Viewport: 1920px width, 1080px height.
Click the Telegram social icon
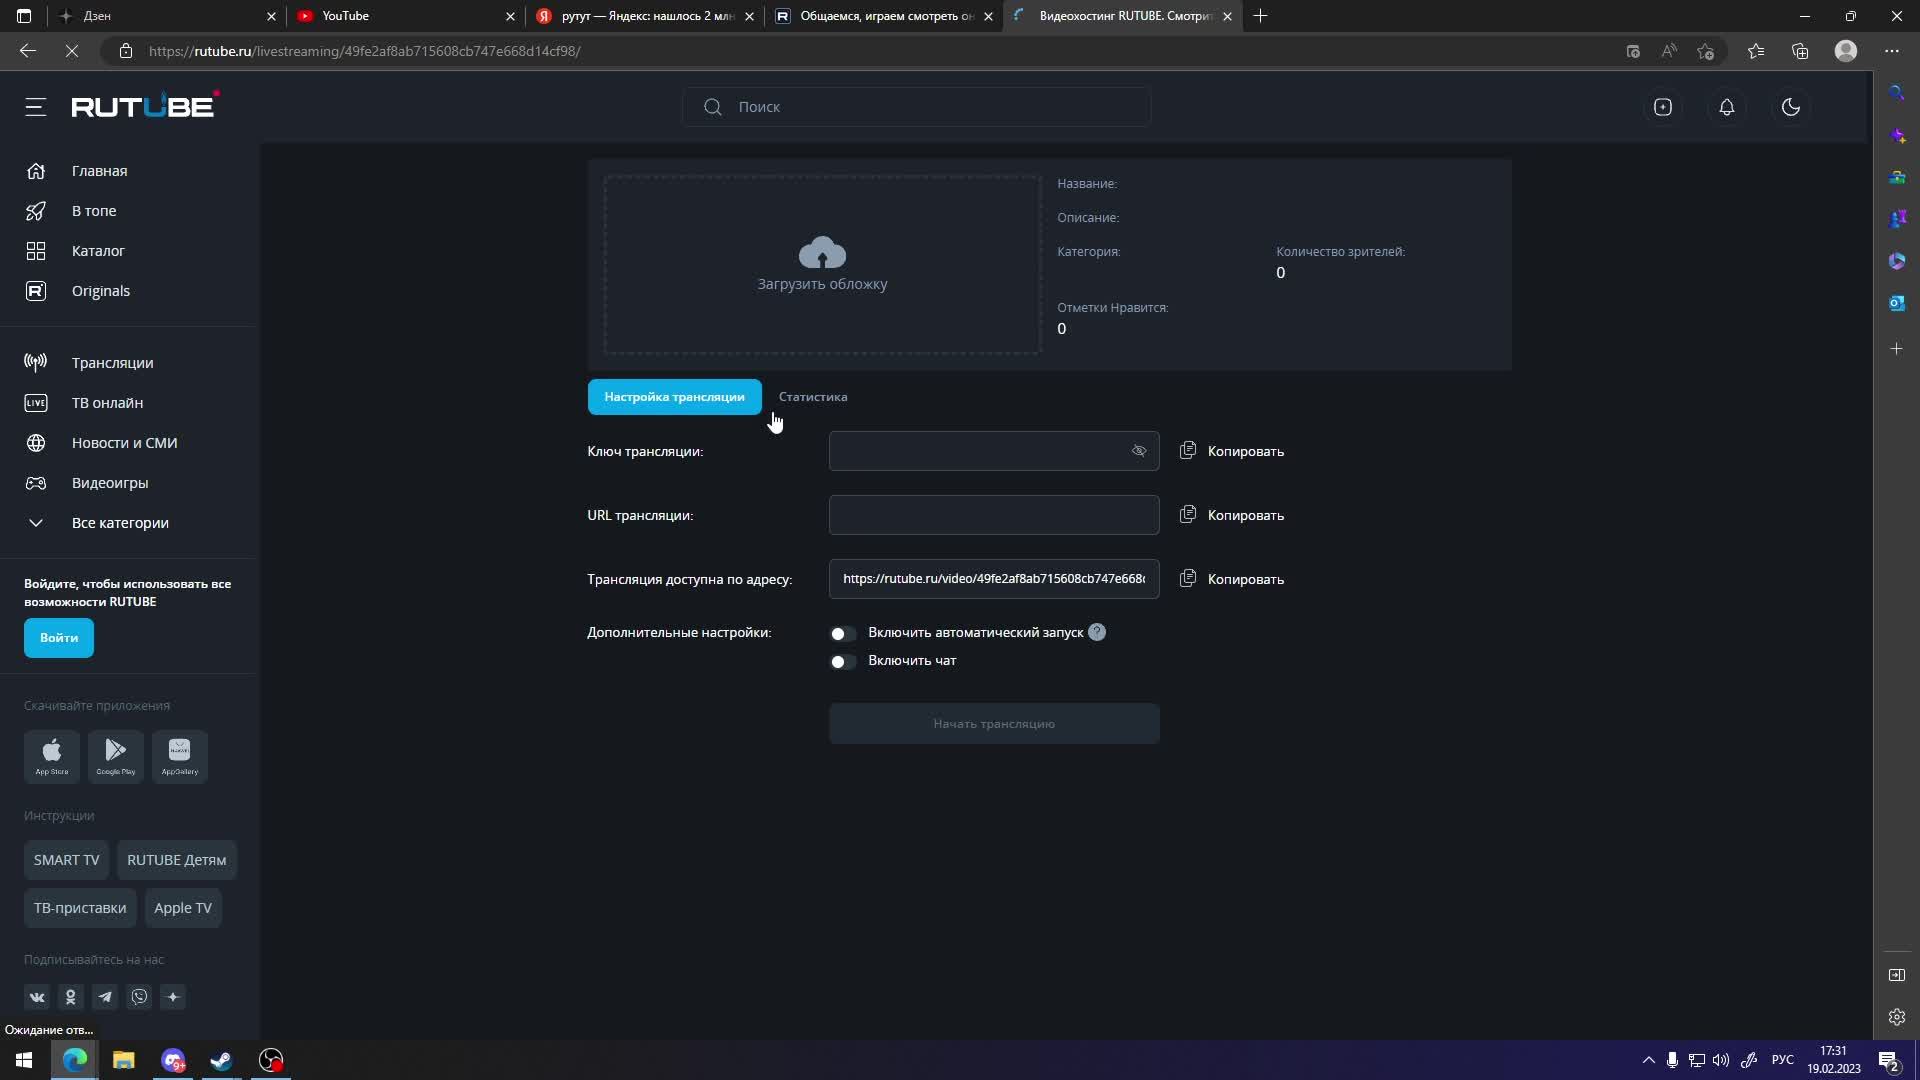(x=105, y=997)
